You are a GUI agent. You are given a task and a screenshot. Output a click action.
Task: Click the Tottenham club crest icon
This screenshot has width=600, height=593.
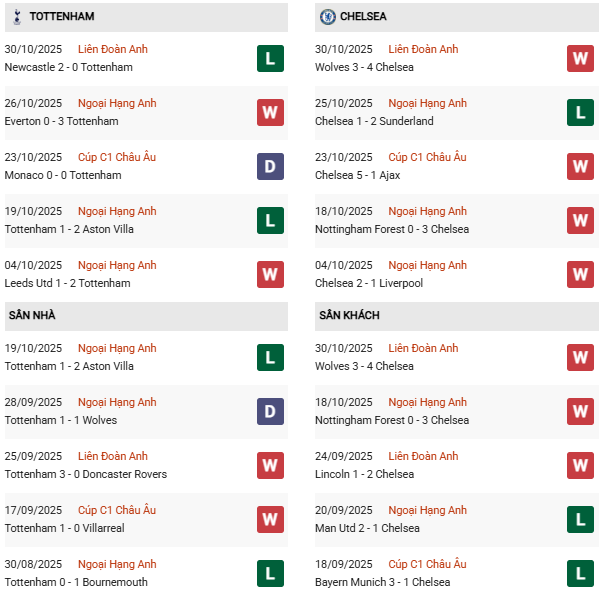click(16, 16)
